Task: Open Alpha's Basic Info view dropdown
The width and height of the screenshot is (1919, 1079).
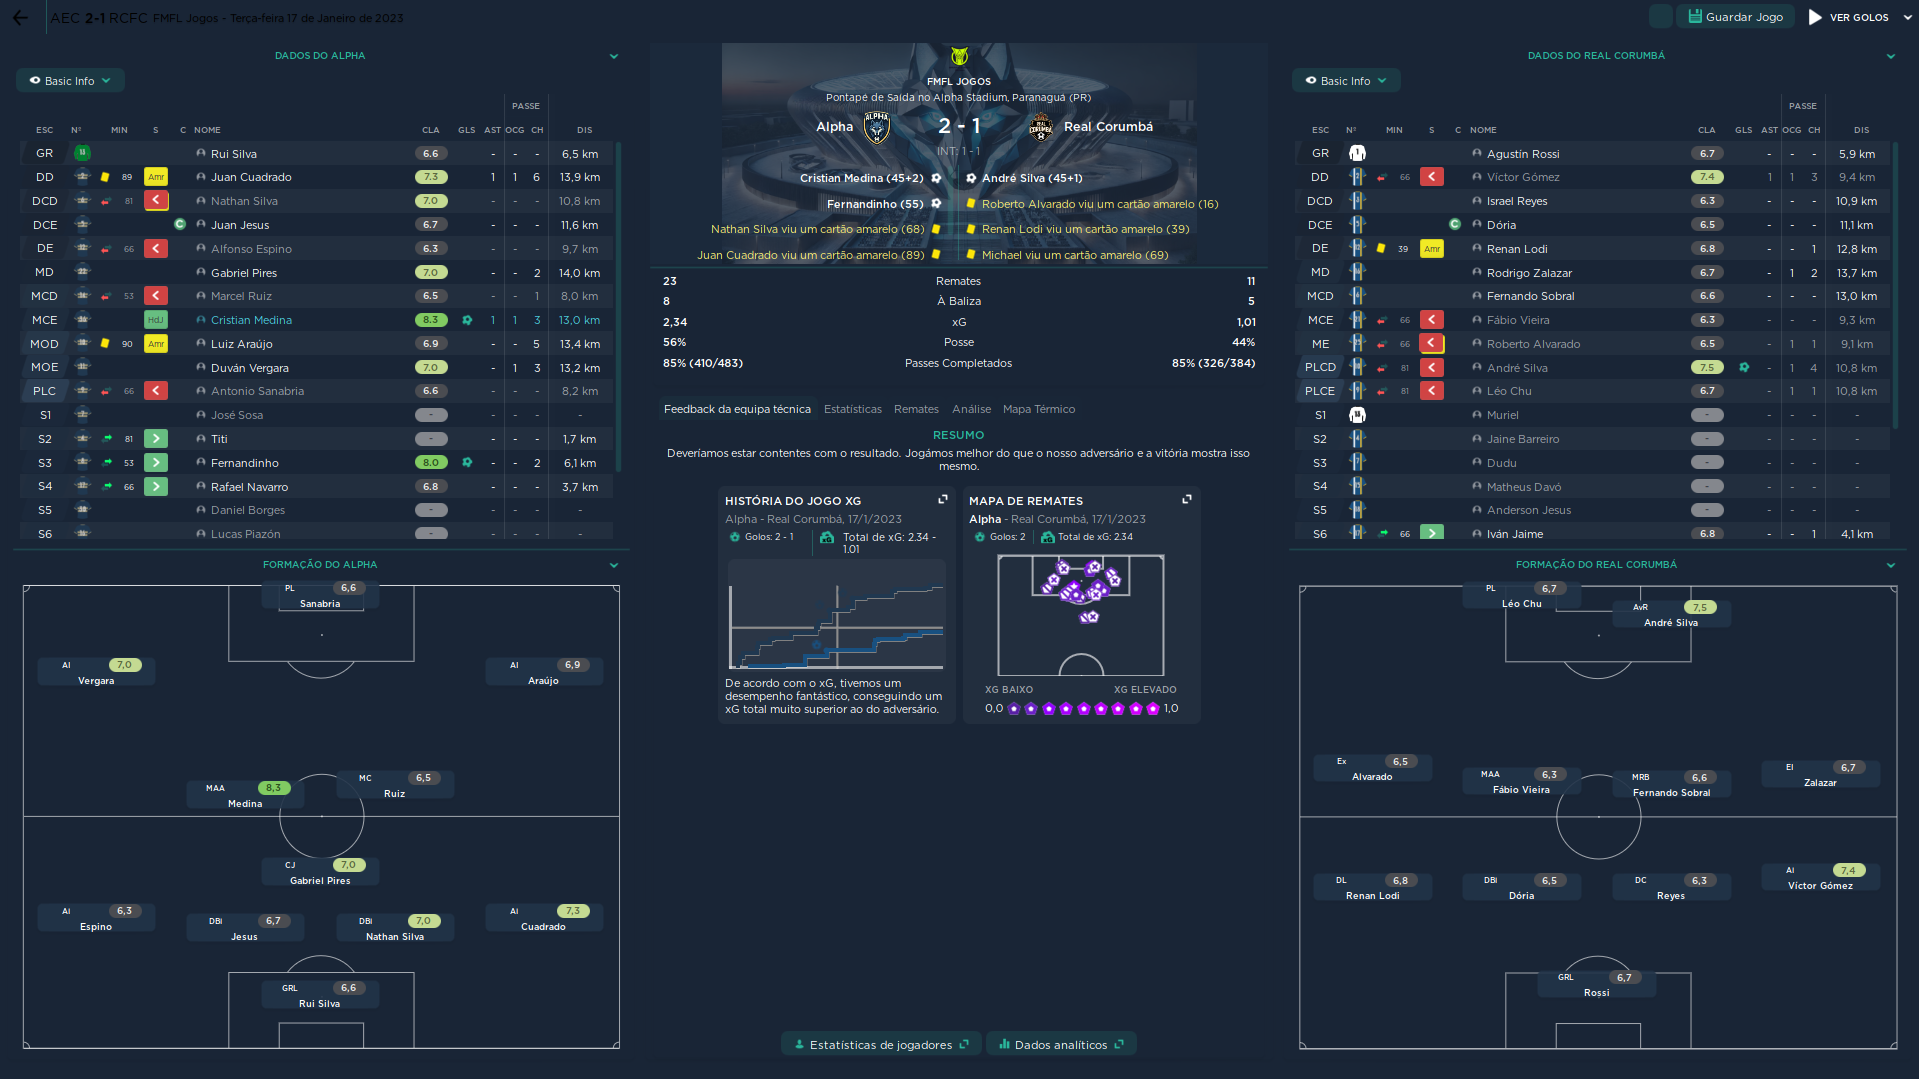Action: [x=70, y=81]
